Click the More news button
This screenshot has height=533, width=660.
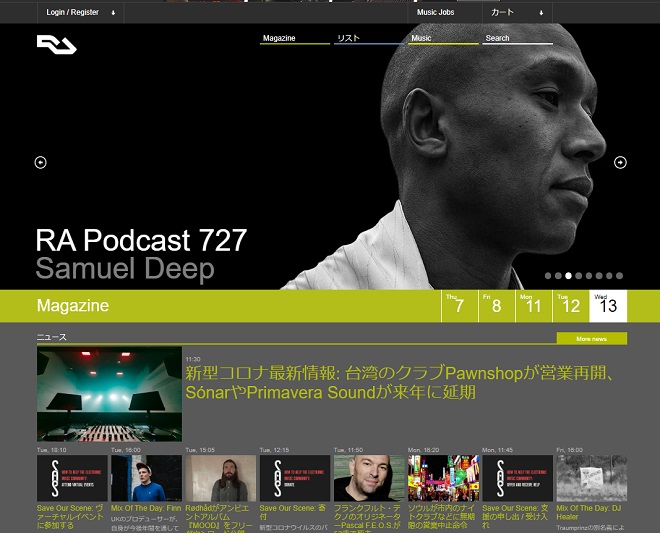pyautogui.click(x=591, y=339)
